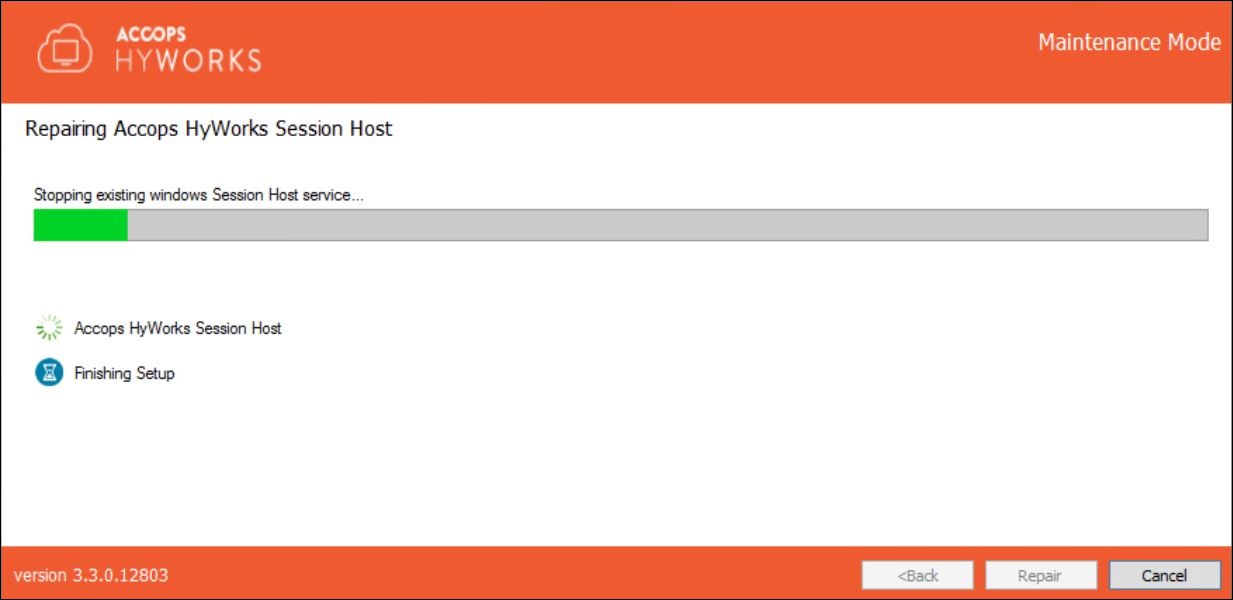Viewport: 1233px width, 600px height.
Task: Cancel the repair with the Cancel button
Action: pos(1164,575)
